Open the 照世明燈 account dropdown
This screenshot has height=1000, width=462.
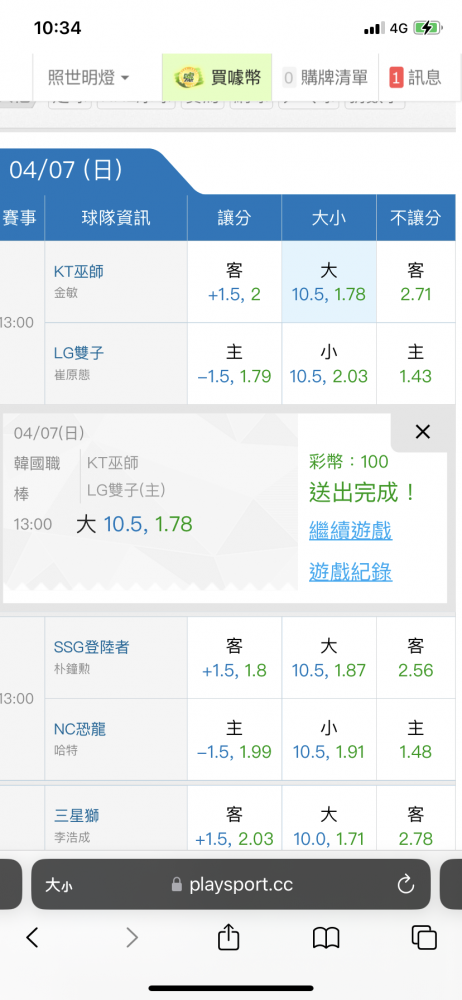89,78
